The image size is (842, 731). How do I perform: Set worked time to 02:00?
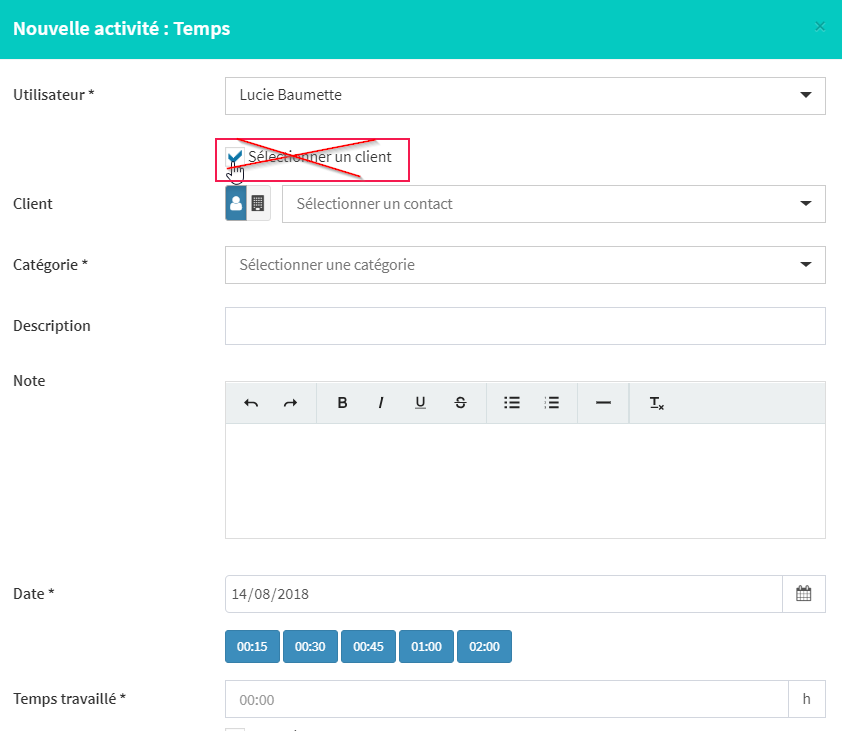(x=484, y=647)
